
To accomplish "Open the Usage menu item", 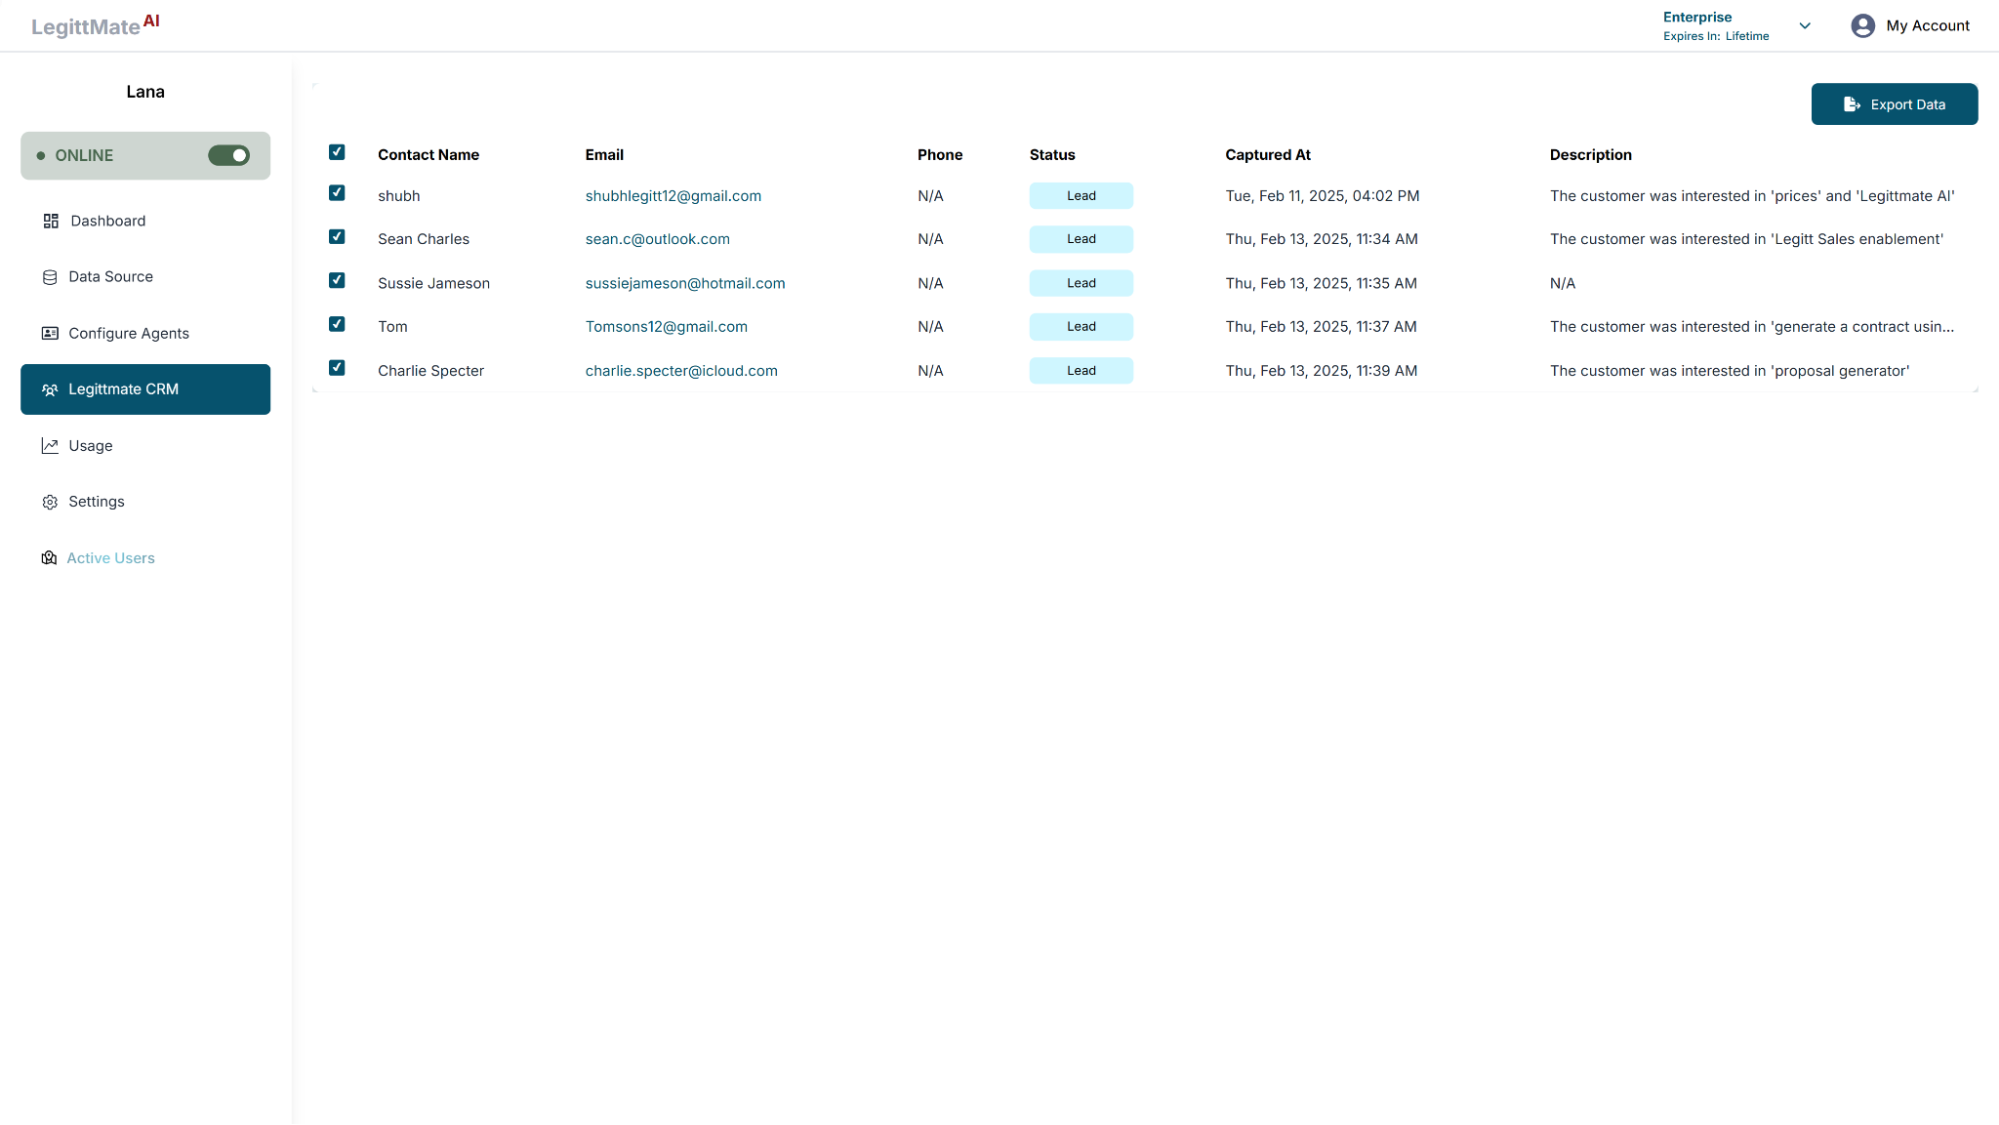I will click(90, 446).
